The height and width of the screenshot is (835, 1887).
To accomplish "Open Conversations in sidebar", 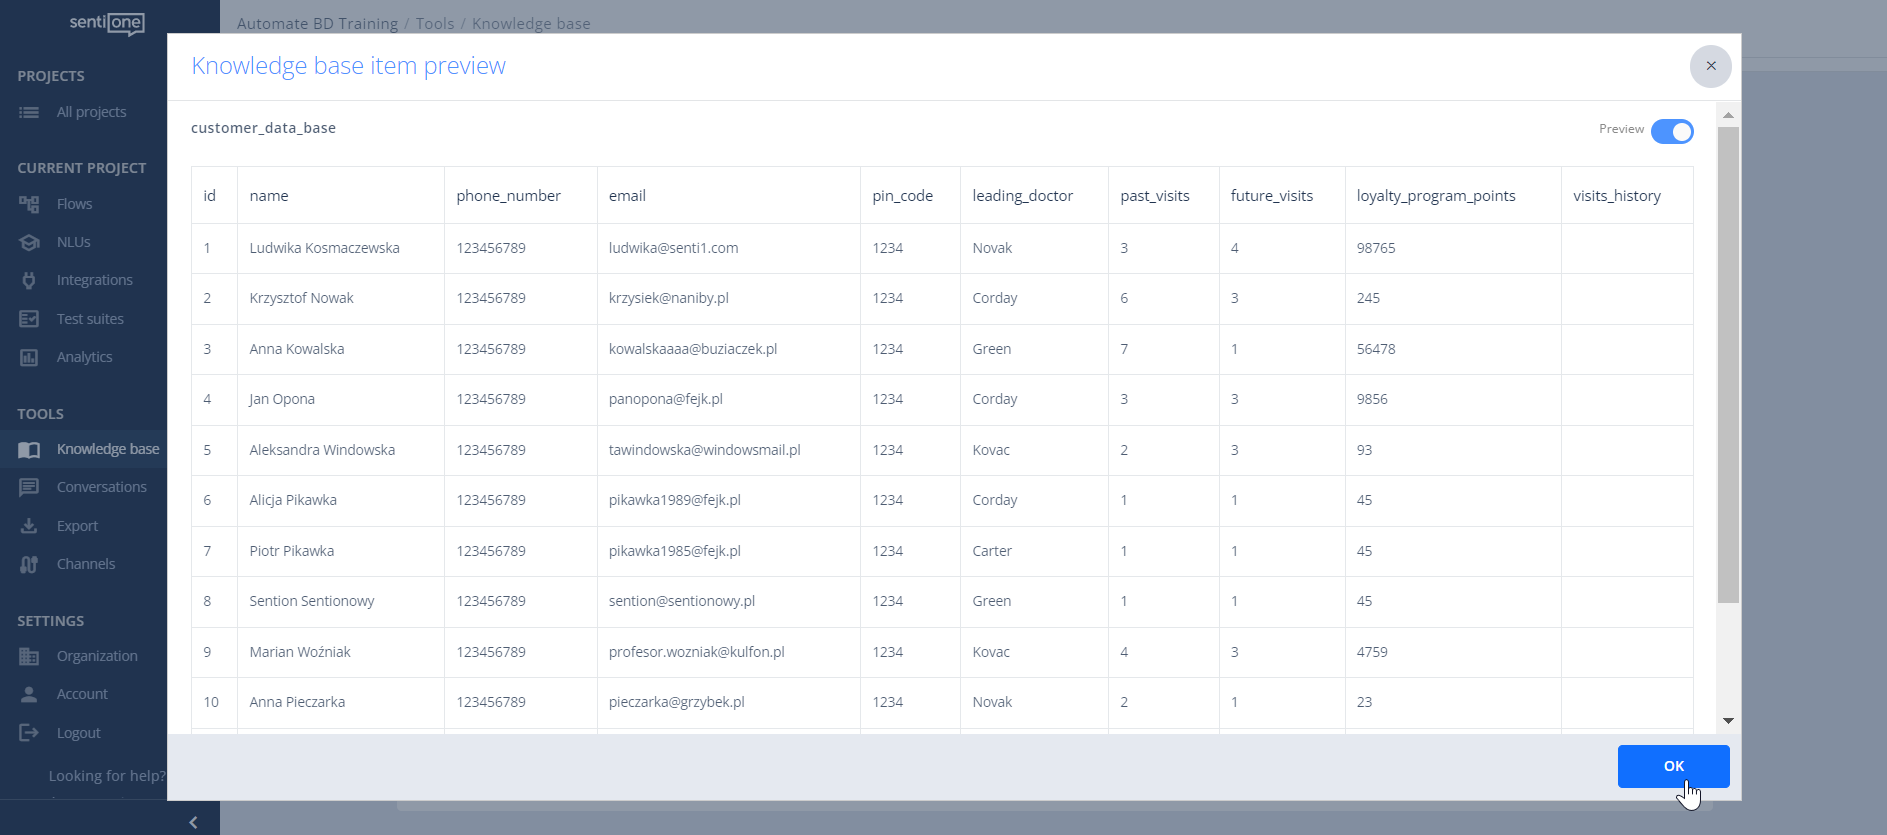I will click(x=101, y=487).
